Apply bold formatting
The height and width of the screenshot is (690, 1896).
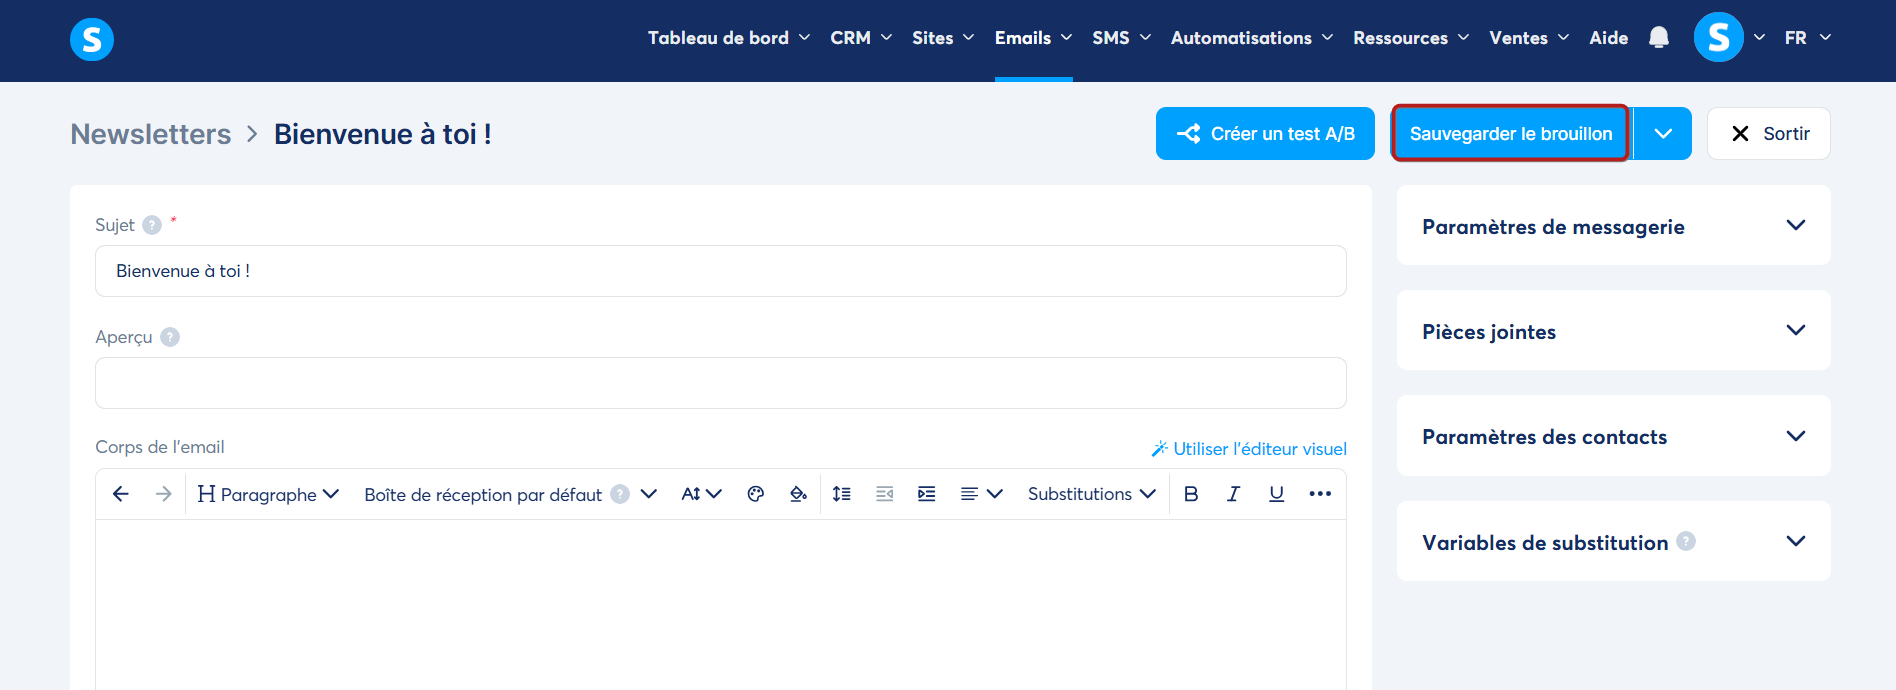click(1191, 494)
